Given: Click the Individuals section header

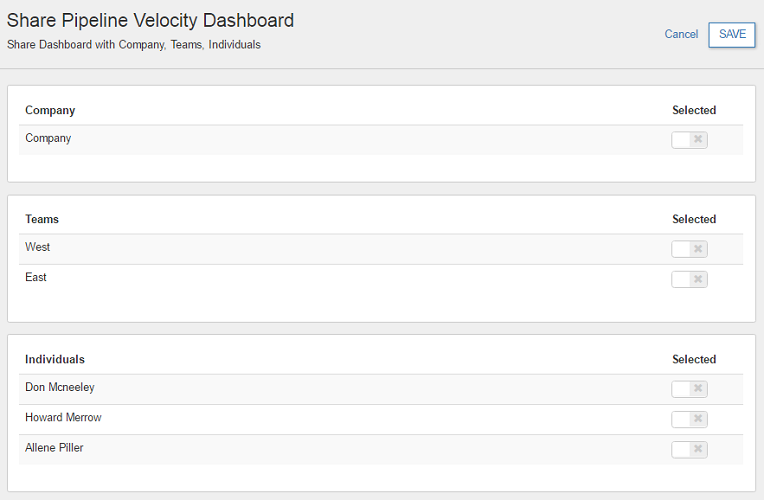Looking at the screenshot, I should click(55, 359).
